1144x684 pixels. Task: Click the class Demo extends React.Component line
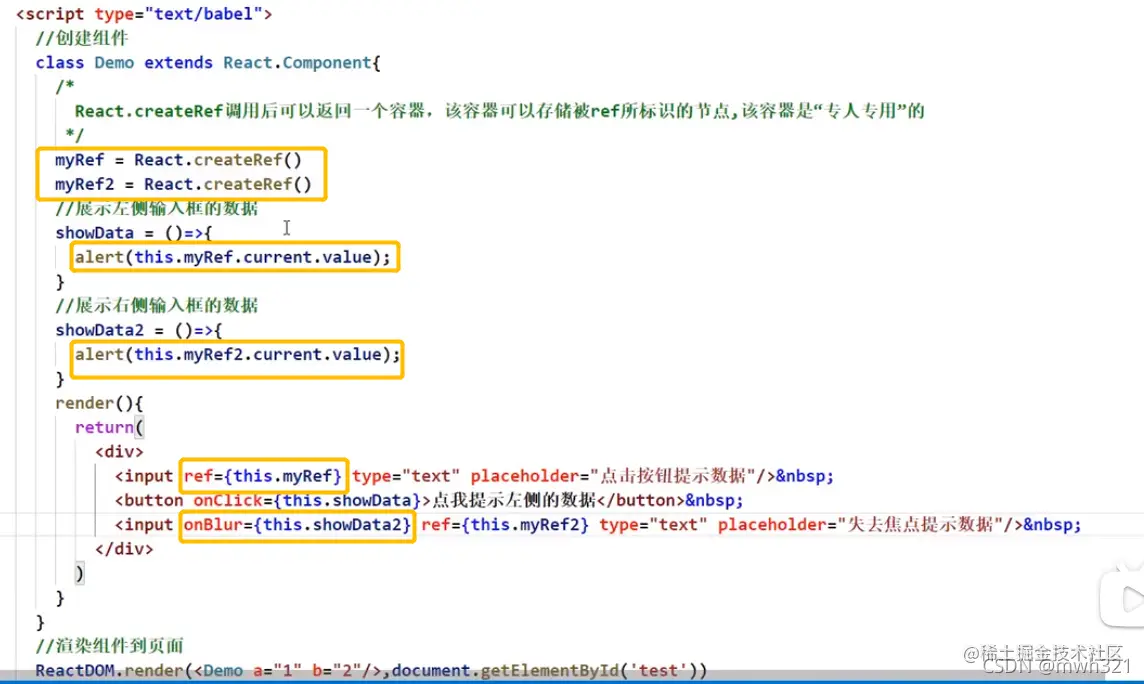(208, 63)
